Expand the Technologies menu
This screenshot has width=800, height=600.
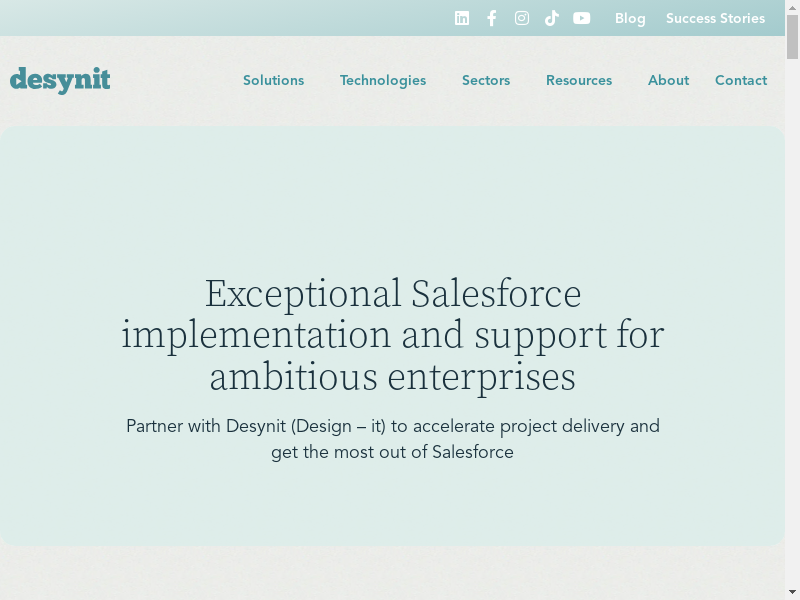tap(383, 80)
